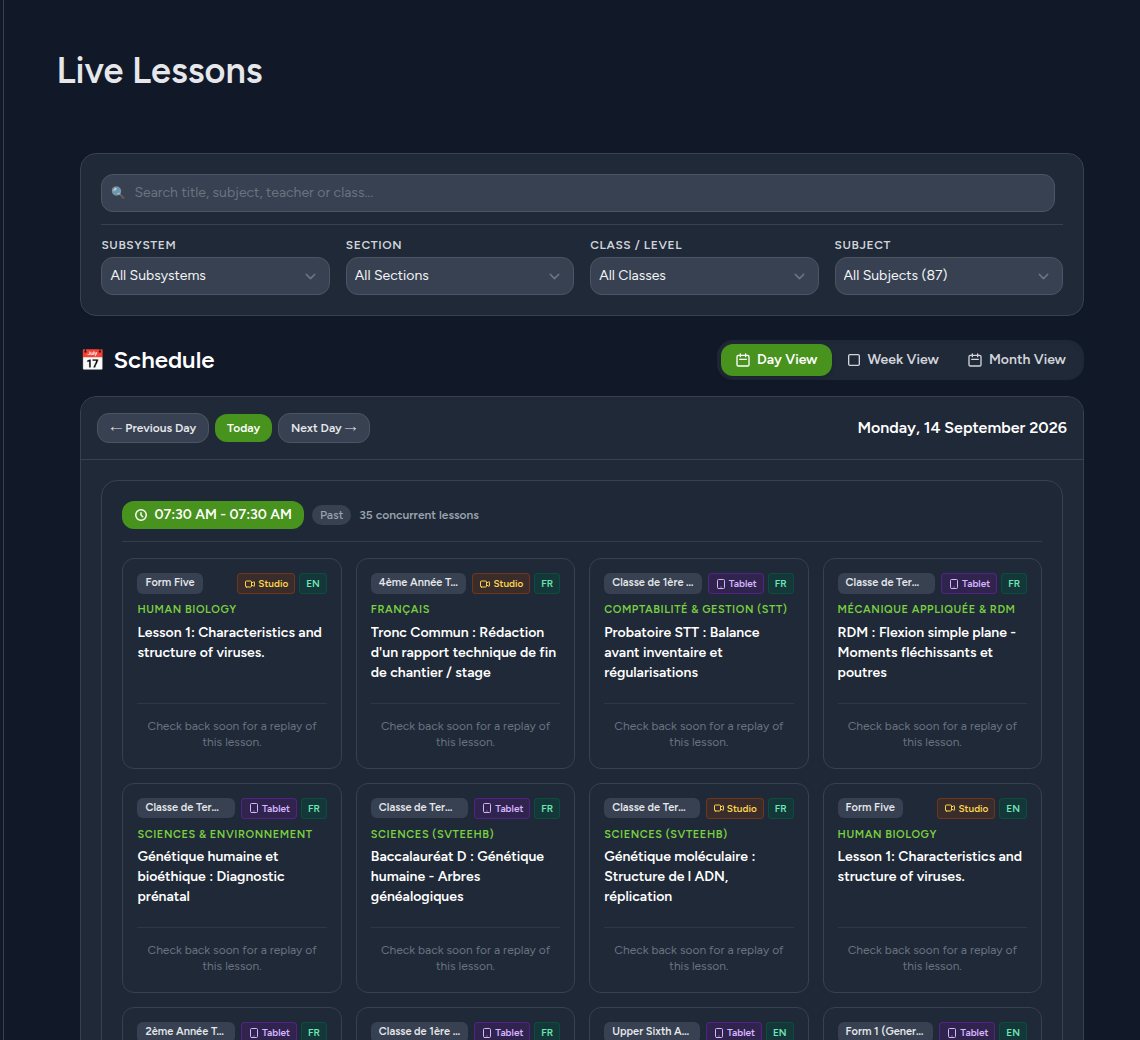The width and height of the screenshot is (1140, 1040).
Task: Switch to Week View
Action: (893, 360)
